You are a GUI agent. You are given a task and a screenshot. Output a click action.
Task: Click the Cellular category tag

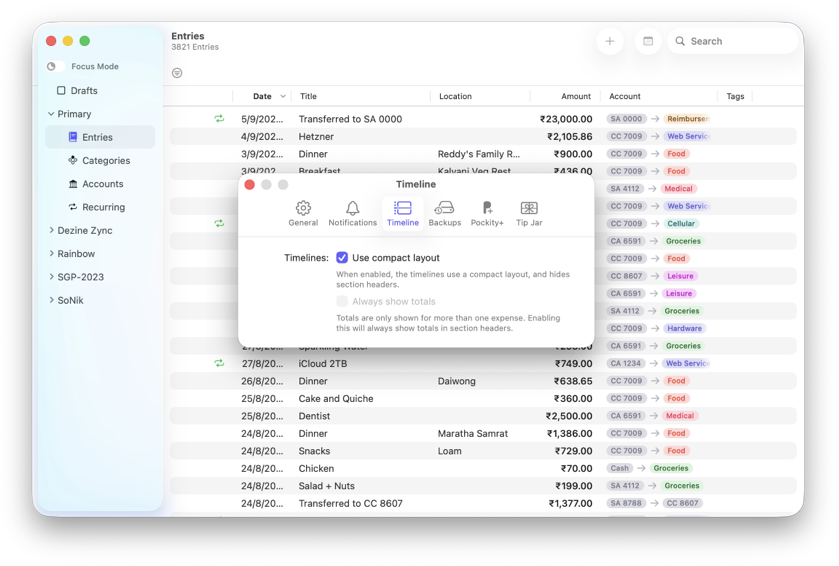(x=681, y=224)
